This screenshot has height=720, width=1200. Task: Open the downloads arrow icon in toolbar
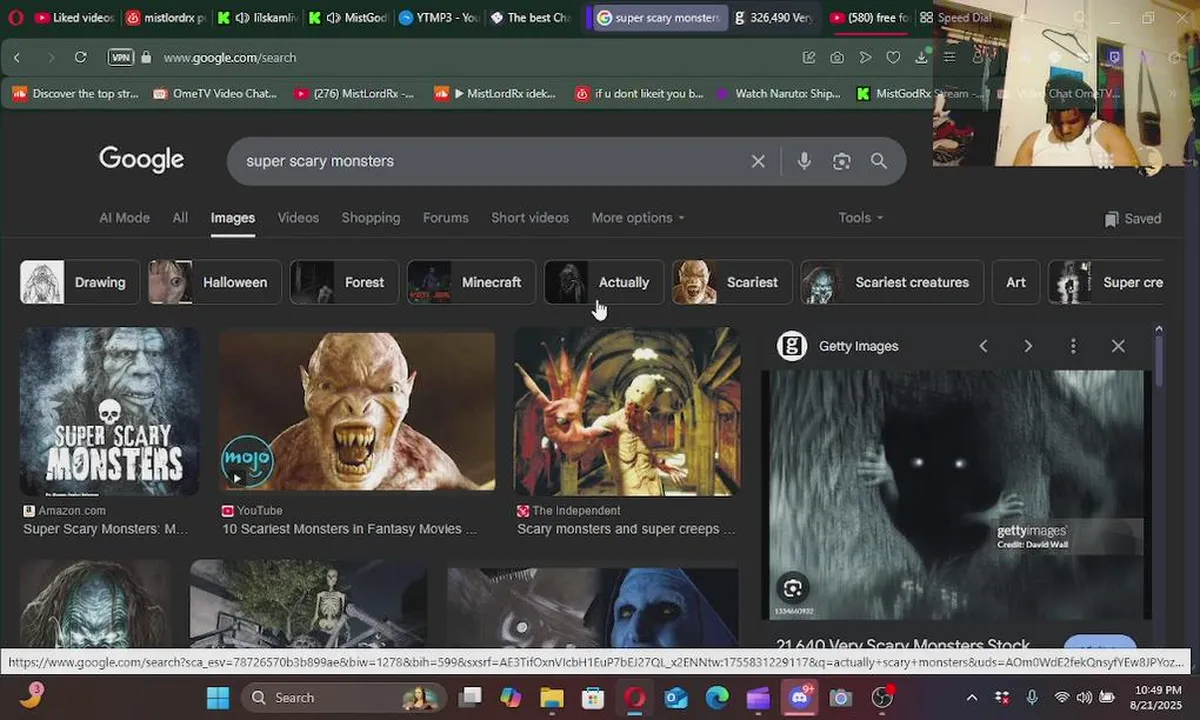(x=922, y=58)
